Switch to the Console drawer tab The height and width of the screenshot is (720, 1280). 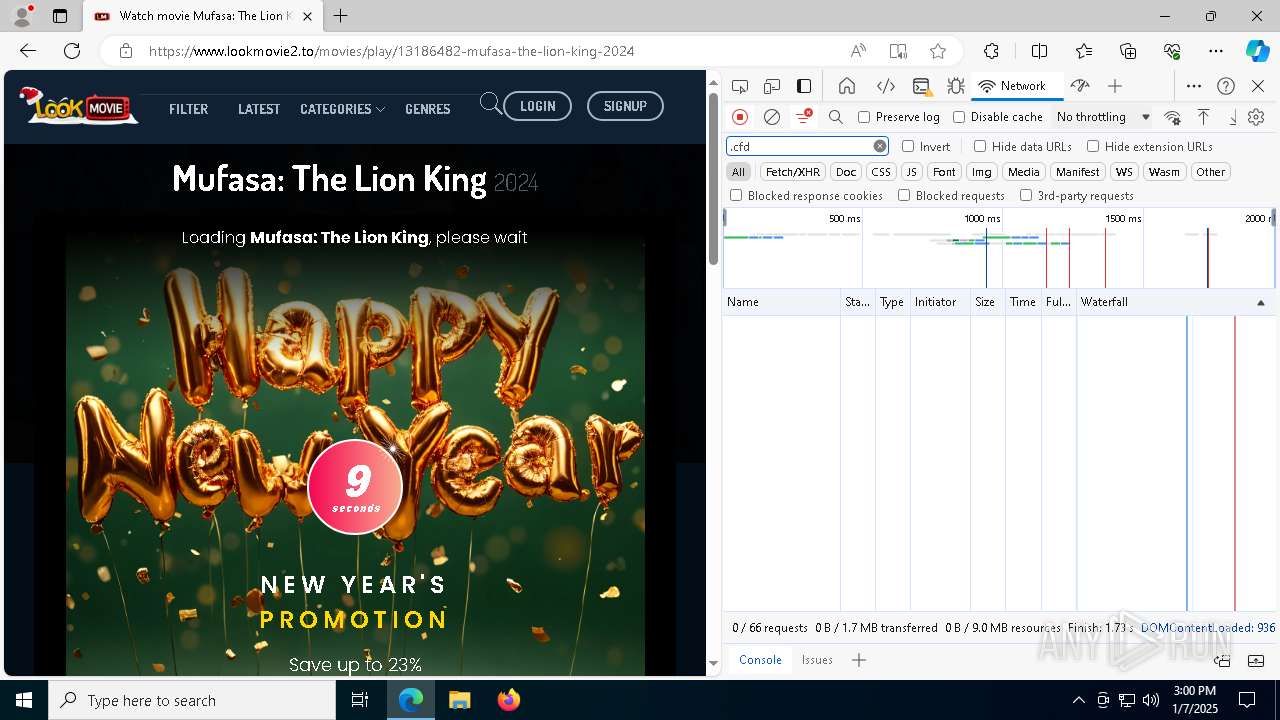click(760, 660)
